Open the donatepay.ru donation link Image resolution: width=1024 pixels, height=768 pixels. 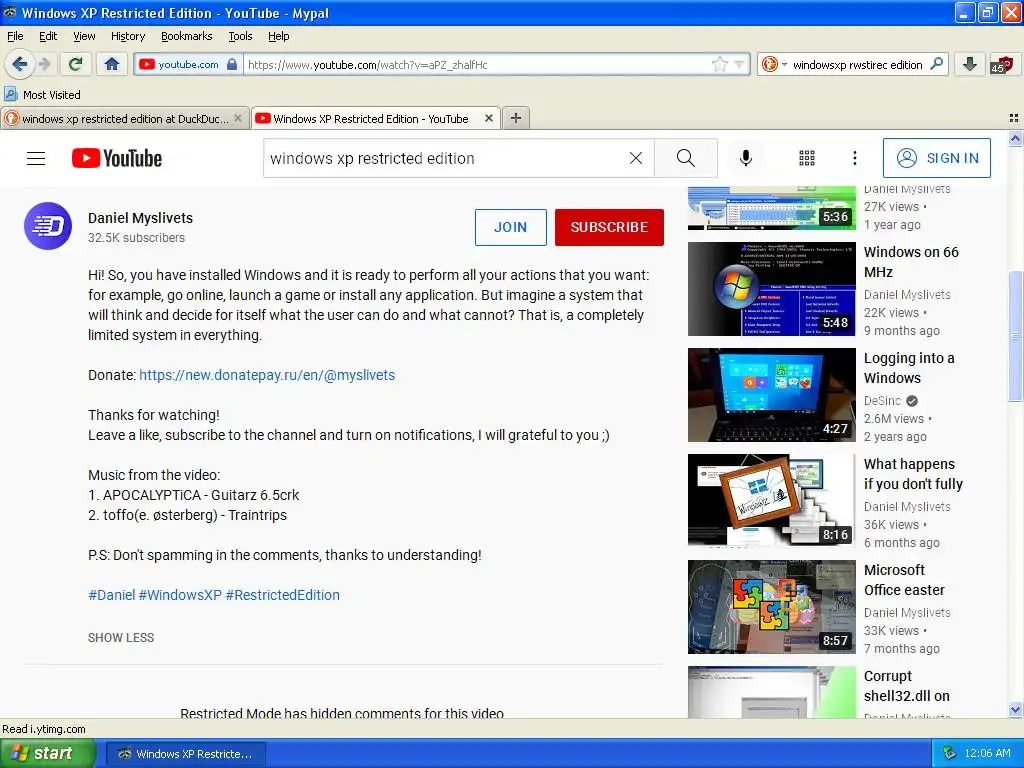tap(267, 375)
